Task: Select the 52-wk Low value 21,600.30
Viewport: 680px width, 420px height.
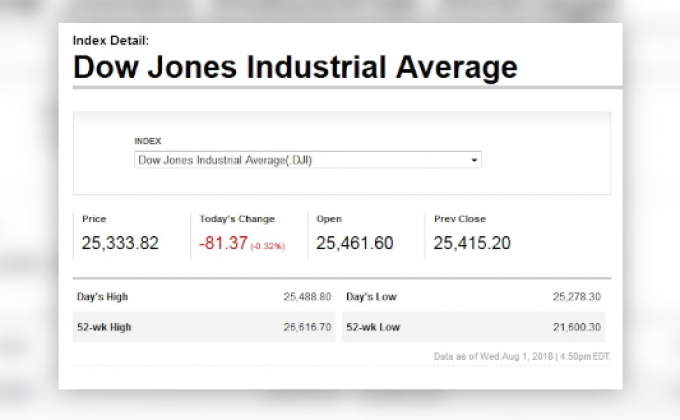Action: coord(577,327)
